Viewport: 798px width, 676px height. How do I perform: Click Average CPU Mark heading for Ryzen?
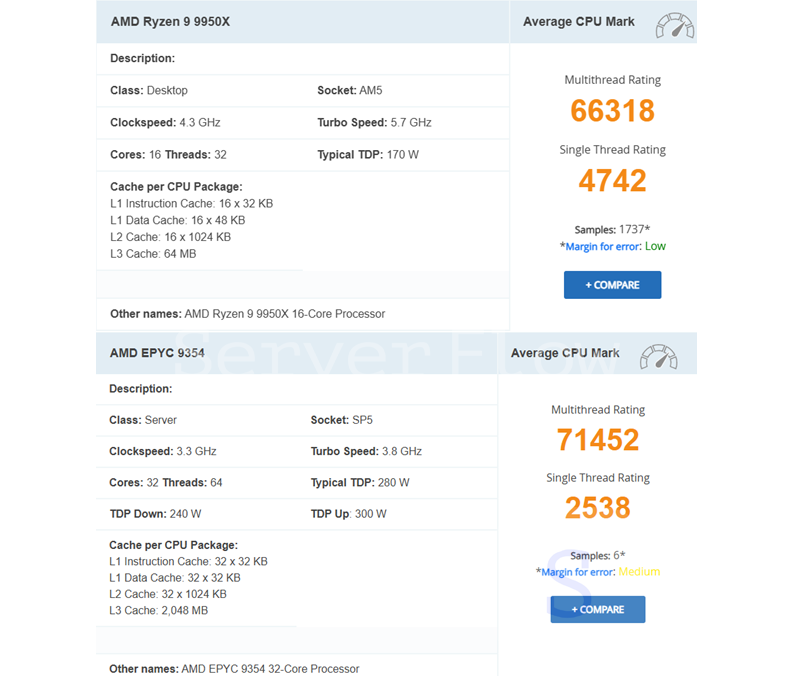click(579, 22)
